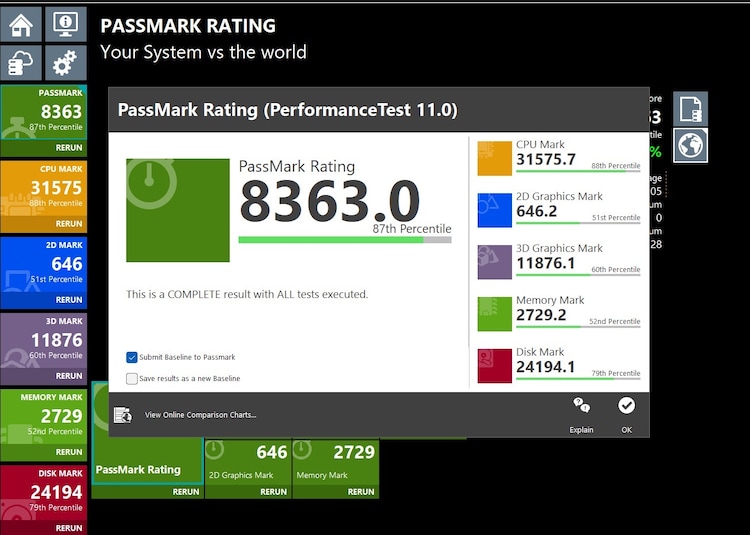This screenshot has width=750, height=535.
Task: Click the red Disk Mark icon in dialog
Action: [x=494, y=365]
